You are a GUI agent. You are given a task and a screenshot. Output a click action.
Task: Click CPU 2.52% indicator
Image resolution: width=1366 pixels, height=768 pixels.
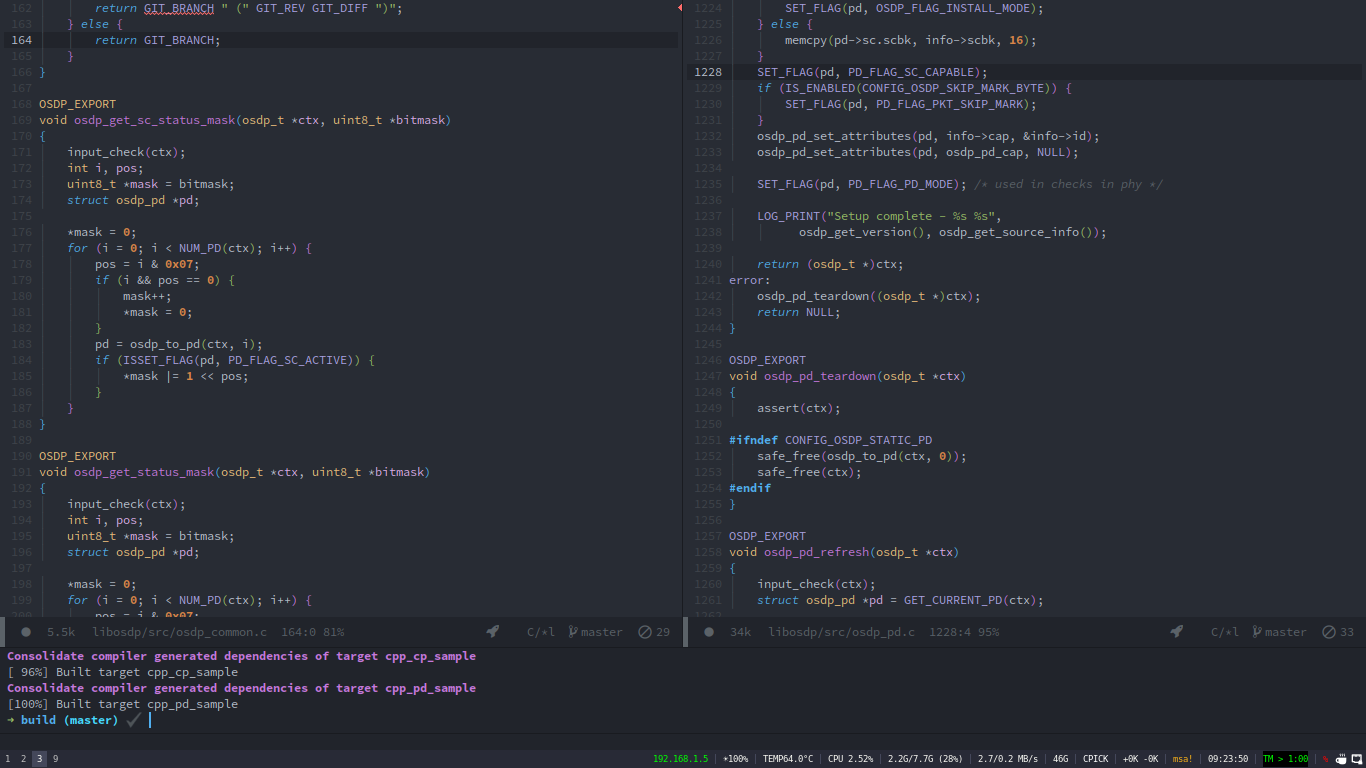point(850,759)
